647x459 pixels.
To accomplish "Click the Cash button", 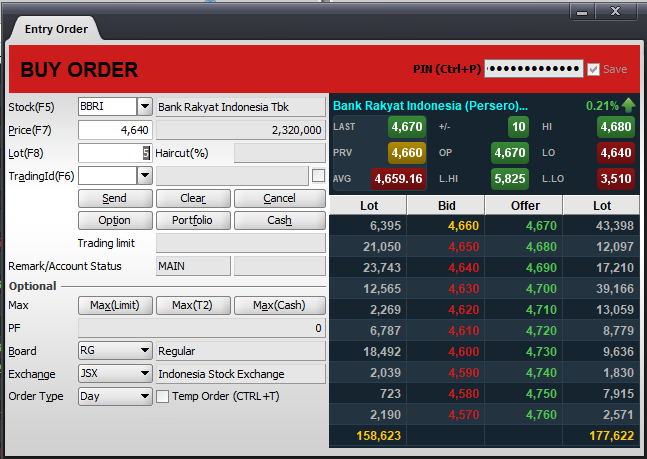I will pos(280,220).
